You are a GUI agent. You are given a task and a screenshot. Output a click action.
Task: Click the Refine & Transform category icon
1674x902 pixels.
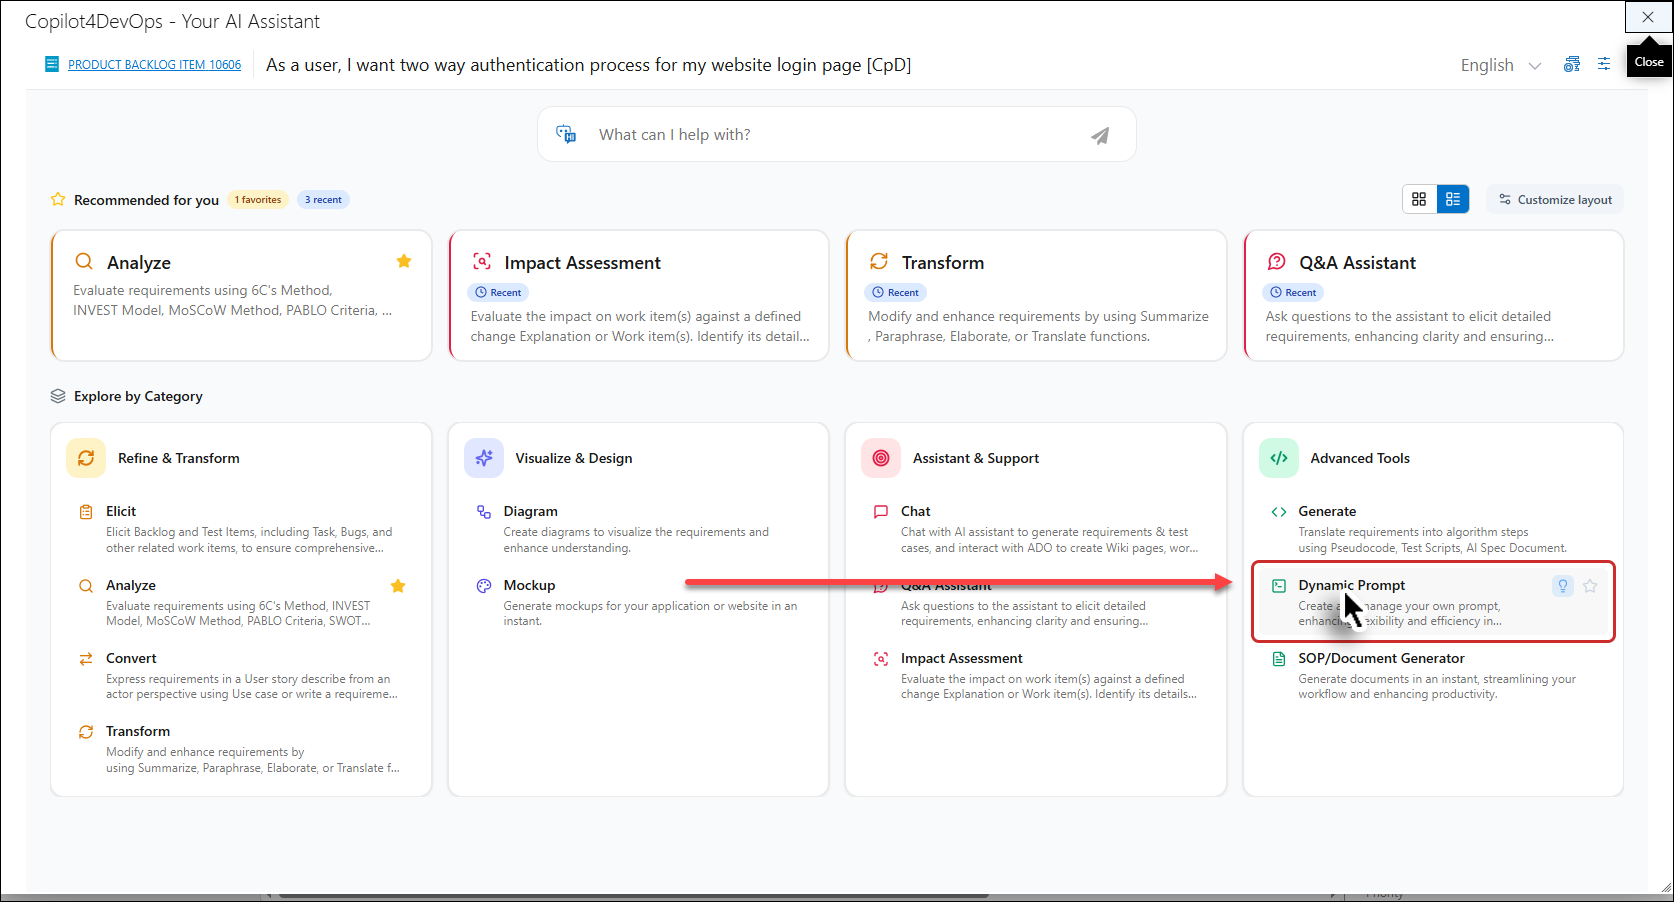tap(86, 458)
